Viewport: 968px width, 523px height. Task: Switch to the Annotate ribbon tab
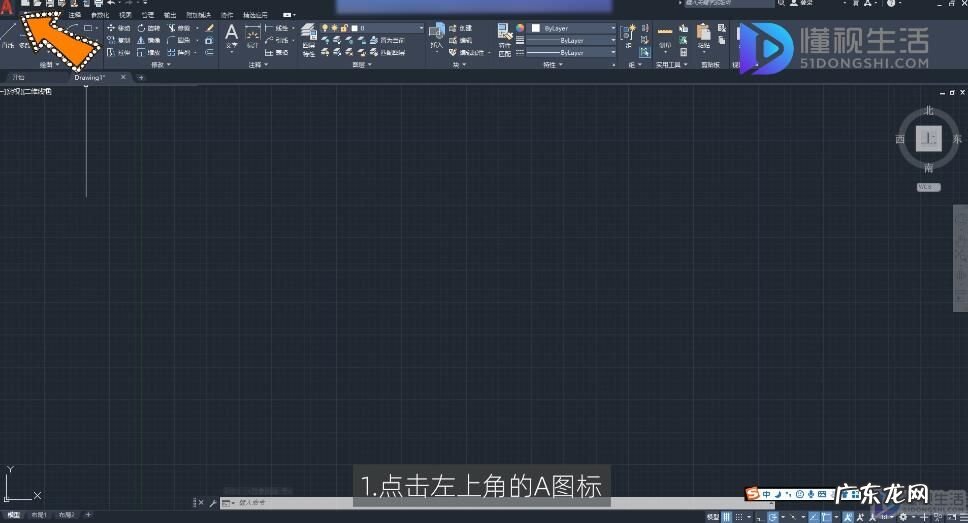pos(75,15)
